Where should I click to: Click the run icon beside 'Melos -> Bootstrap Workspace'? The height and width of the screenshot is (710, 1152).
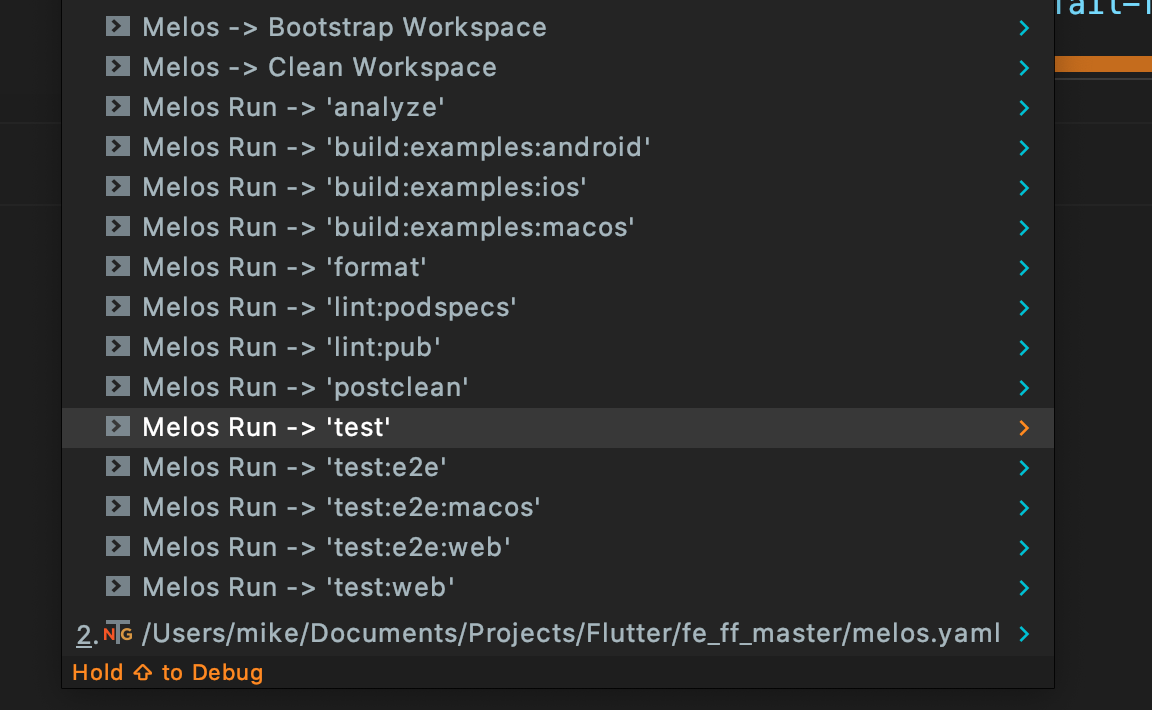[118, 26]
